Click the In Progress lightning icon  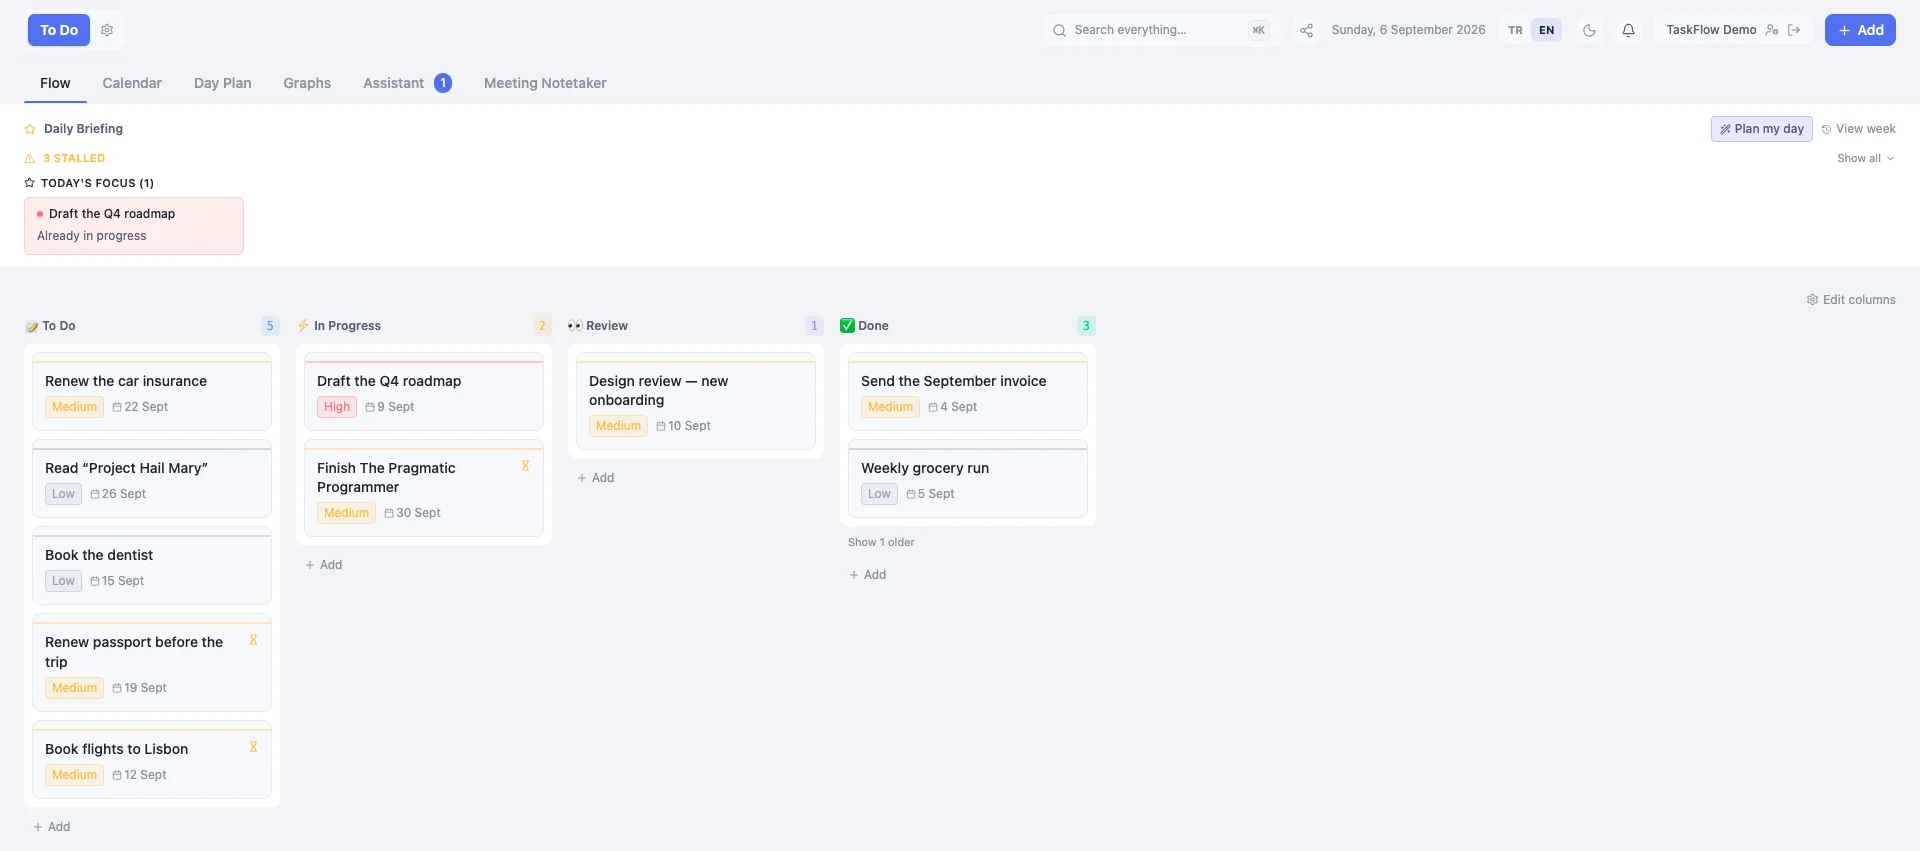click(303, 326)
